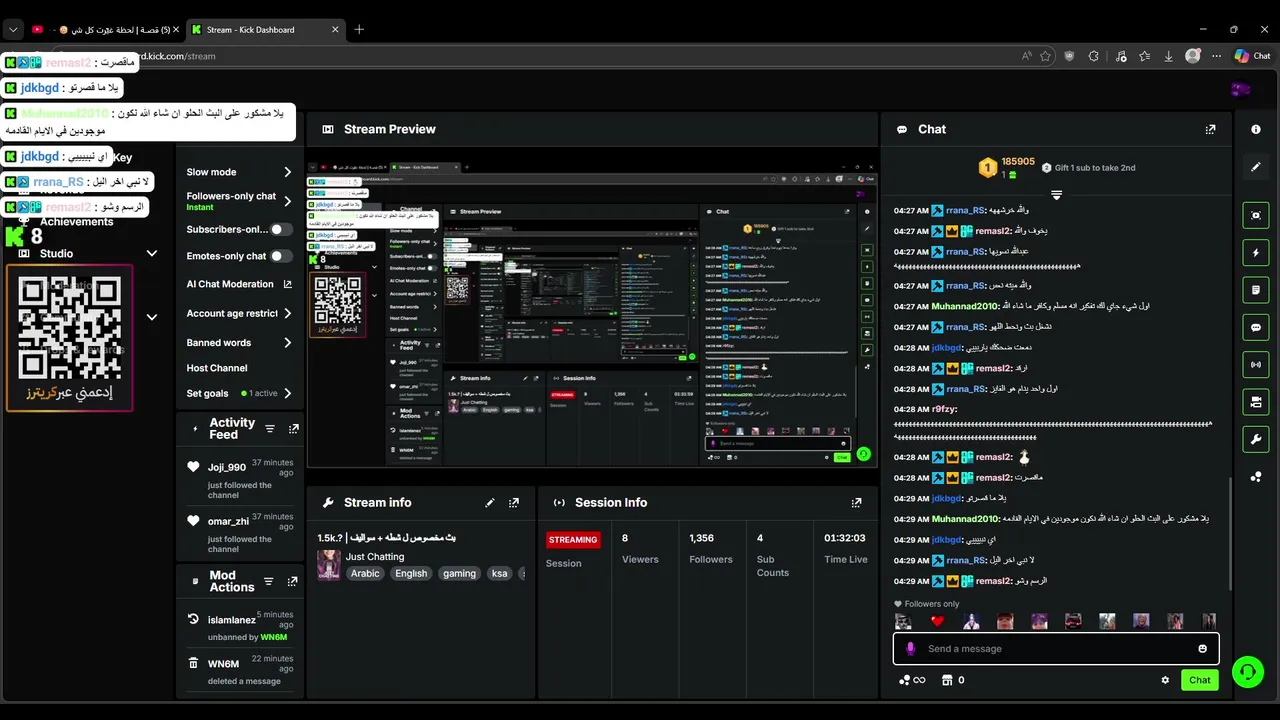Click the channel points infinity icon
The height and width of the screenshot is (720, 1280).
pyautogui.click(x=912, y=680)
